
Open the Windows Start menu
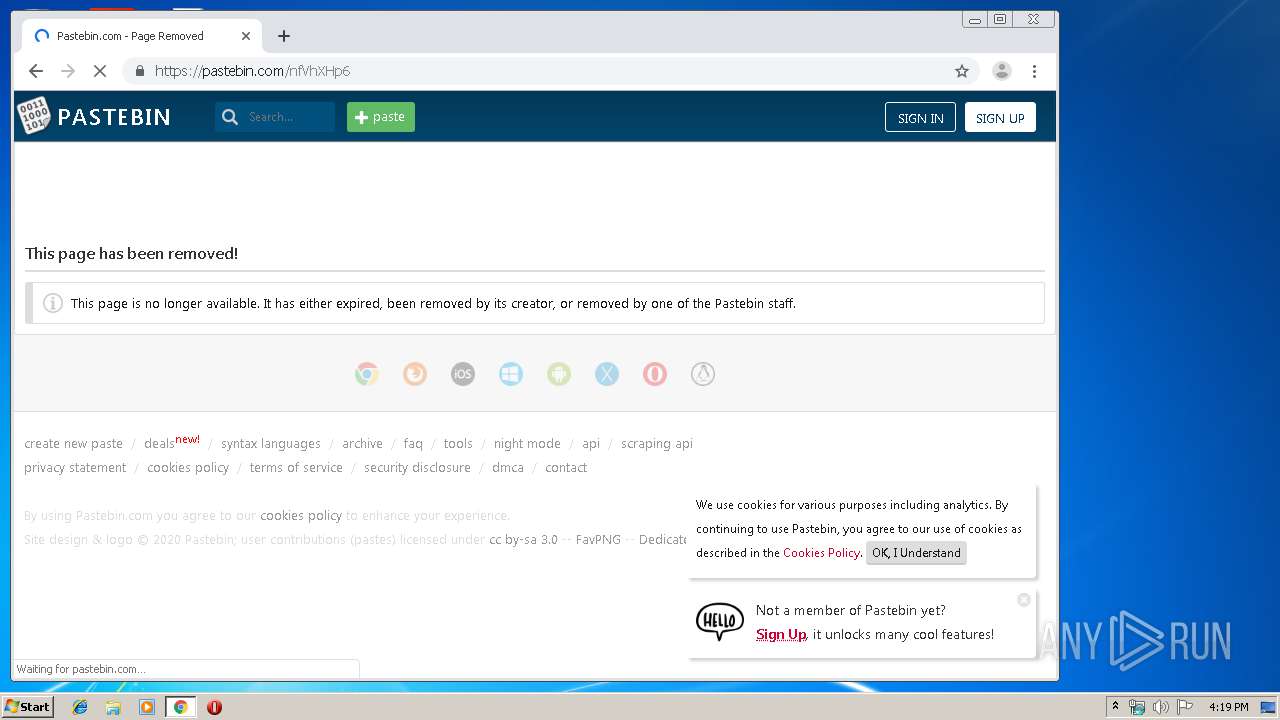pos(28,707)
